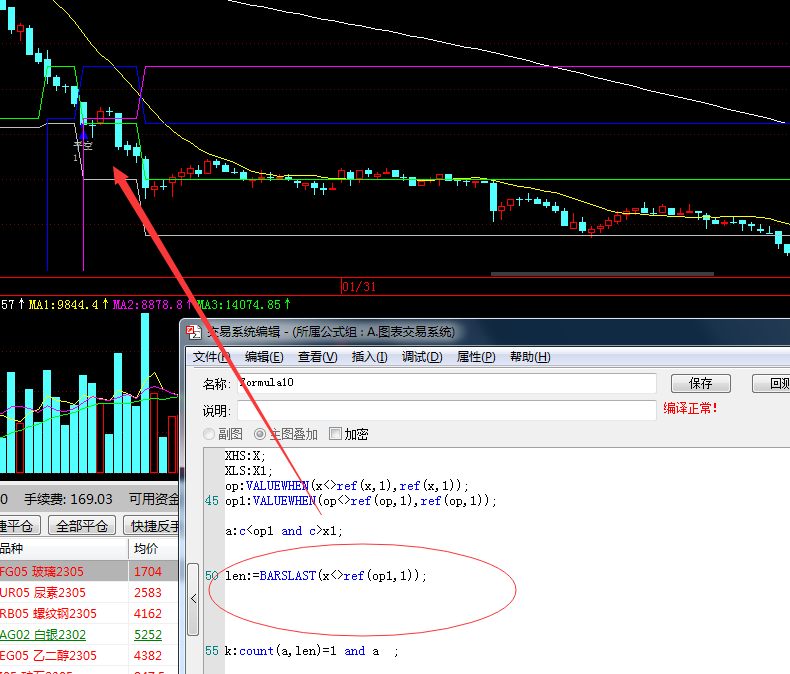The image size is (790, 674).
Task: Select the RB05 螺纹钢2305 row
Action: click(89, 614)
